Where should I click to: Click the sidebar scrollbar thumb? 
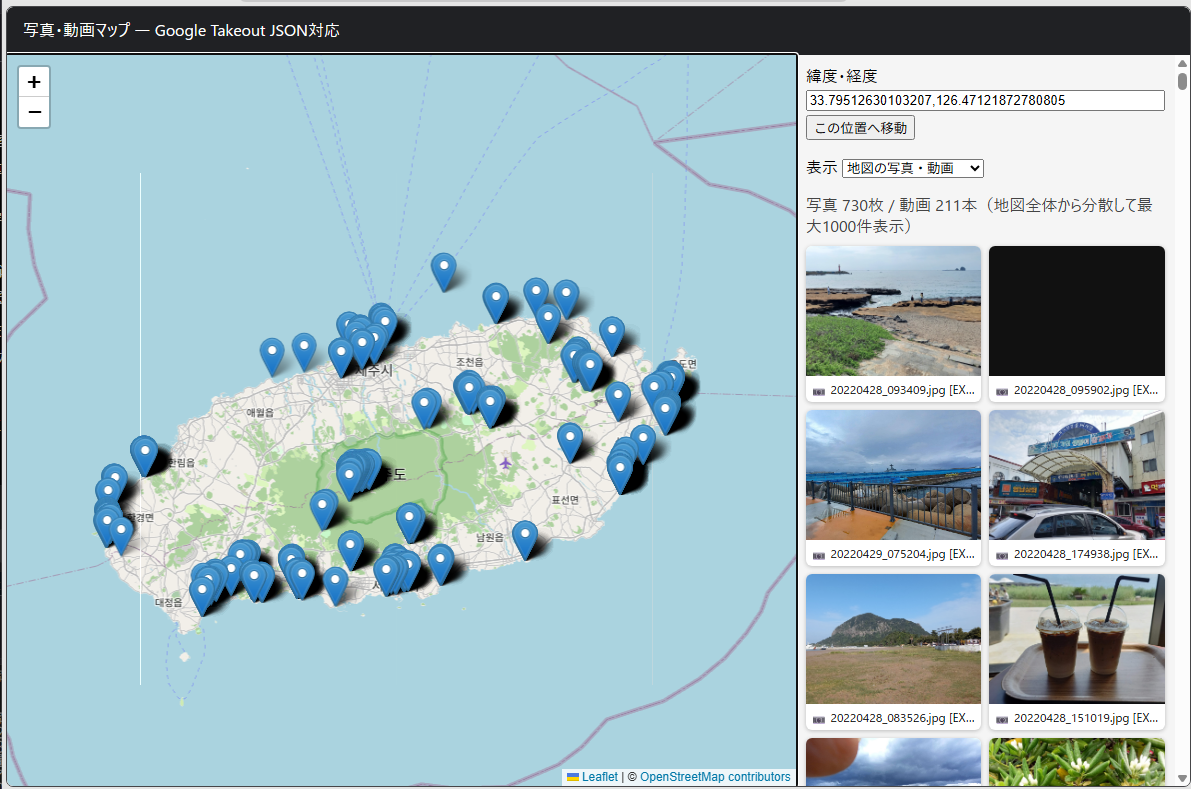1182,81
